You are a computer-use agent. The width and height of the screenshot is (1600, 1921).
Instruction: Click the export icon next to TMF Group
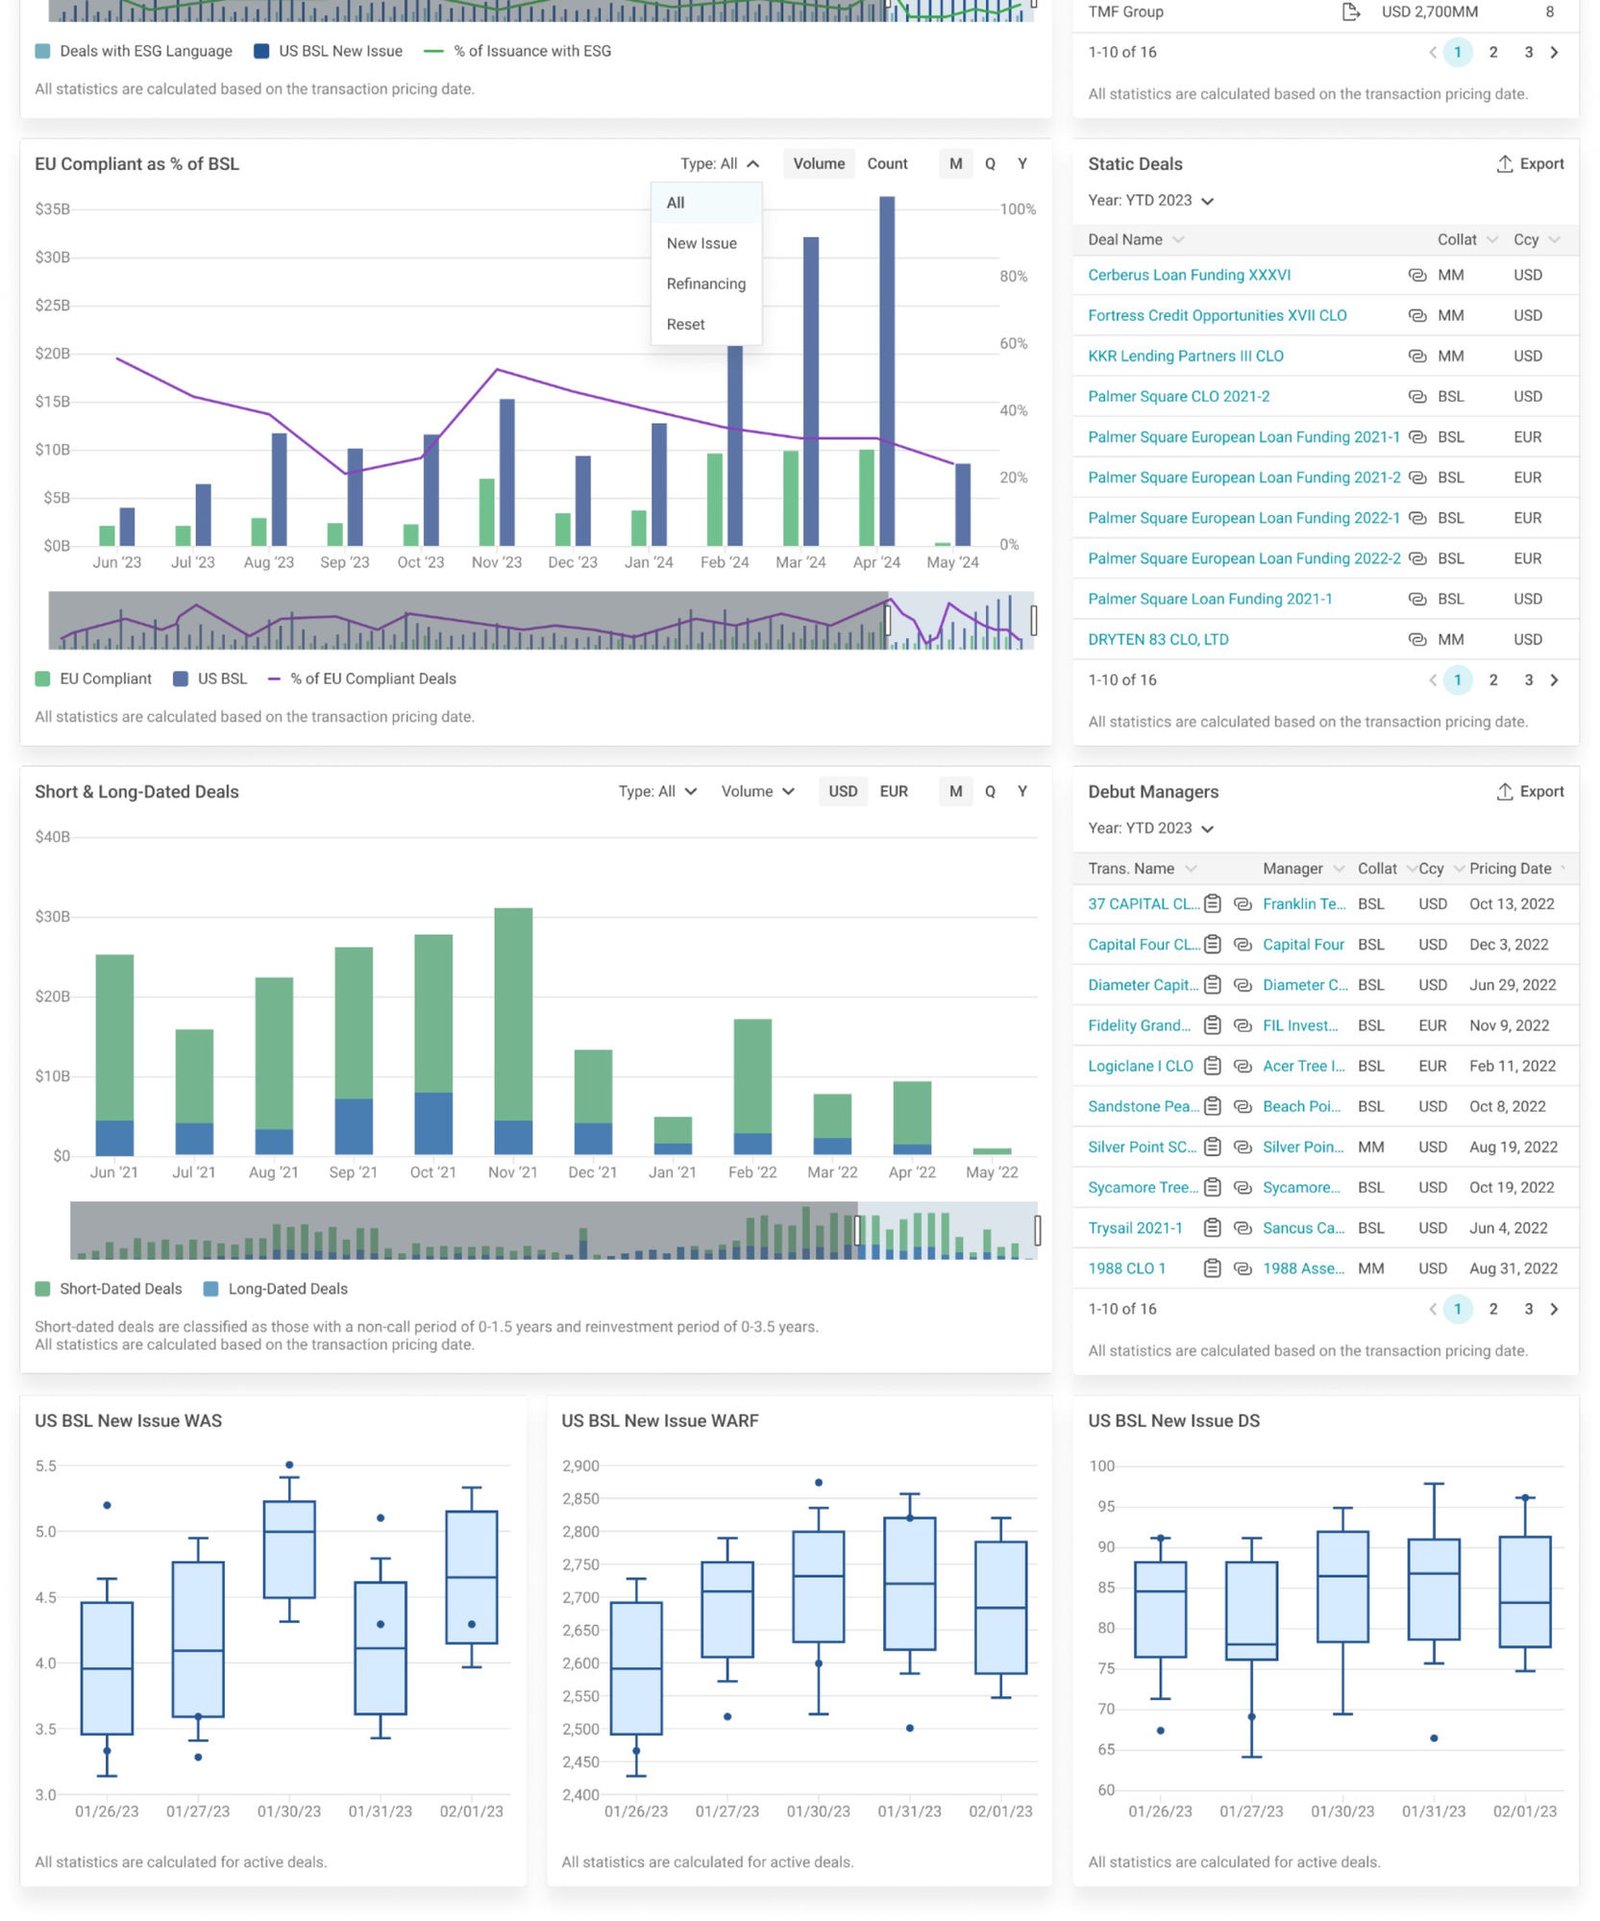tap(1351, 12)
